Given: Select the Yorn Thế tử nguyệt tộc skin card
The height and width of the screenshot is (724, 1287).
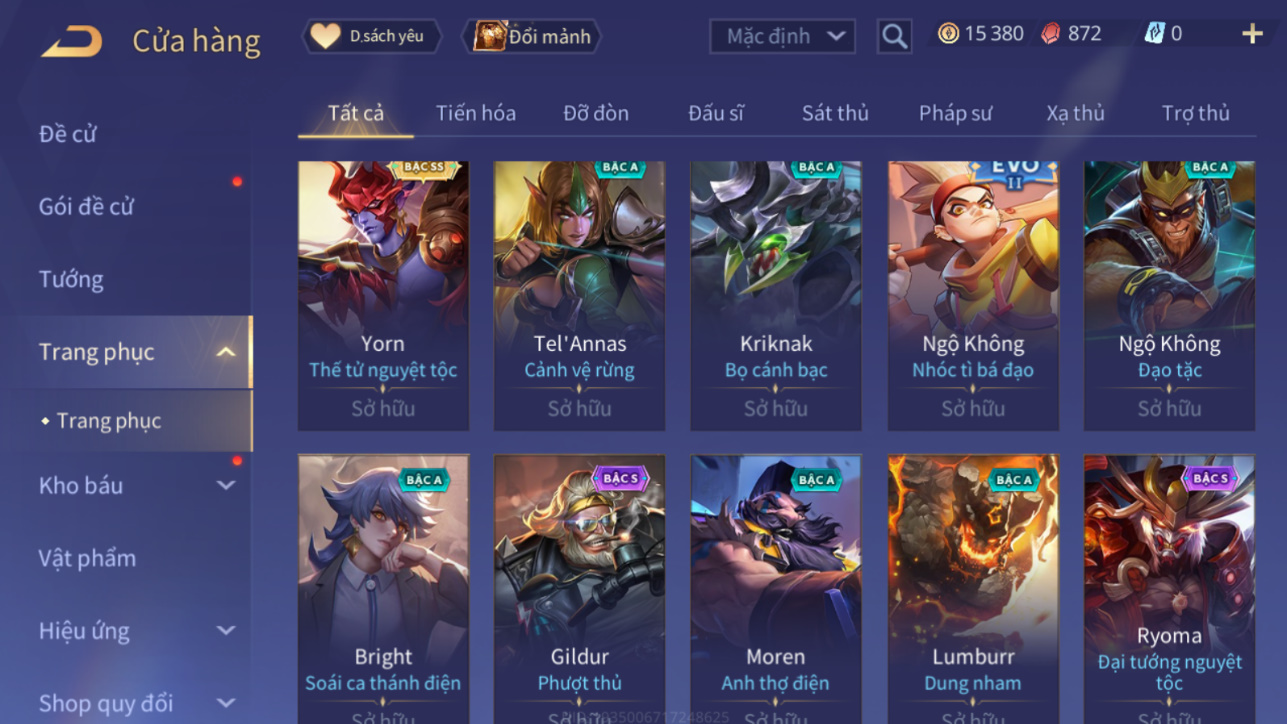Looking at the screenshot, I should pos(383,296).
